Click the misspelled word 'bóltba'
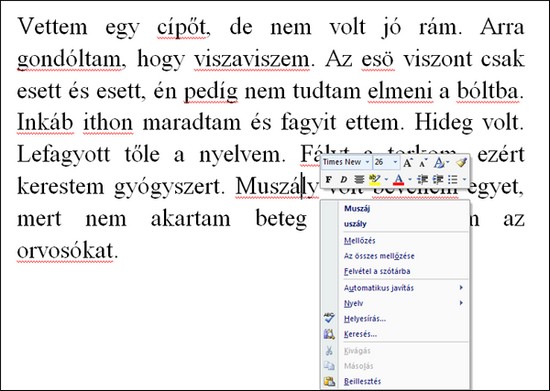550x391 pixels. pos(489,91)
